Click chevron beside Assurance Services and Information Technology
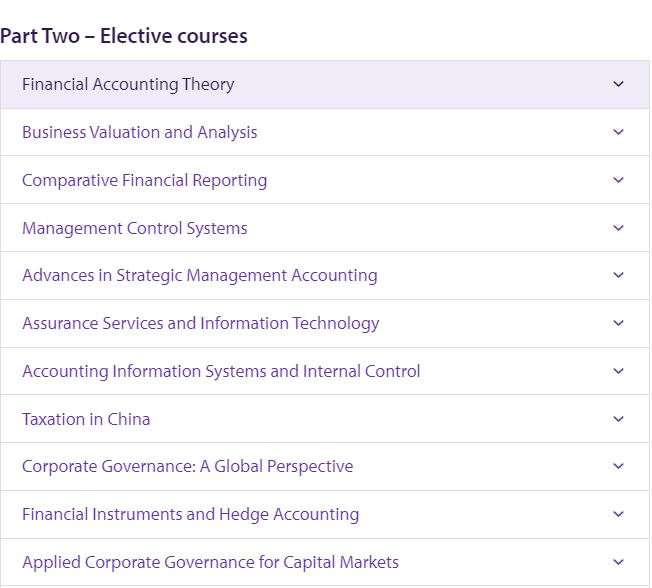The height and width of the screenshot is (588, 652). (x=618, y=323)
